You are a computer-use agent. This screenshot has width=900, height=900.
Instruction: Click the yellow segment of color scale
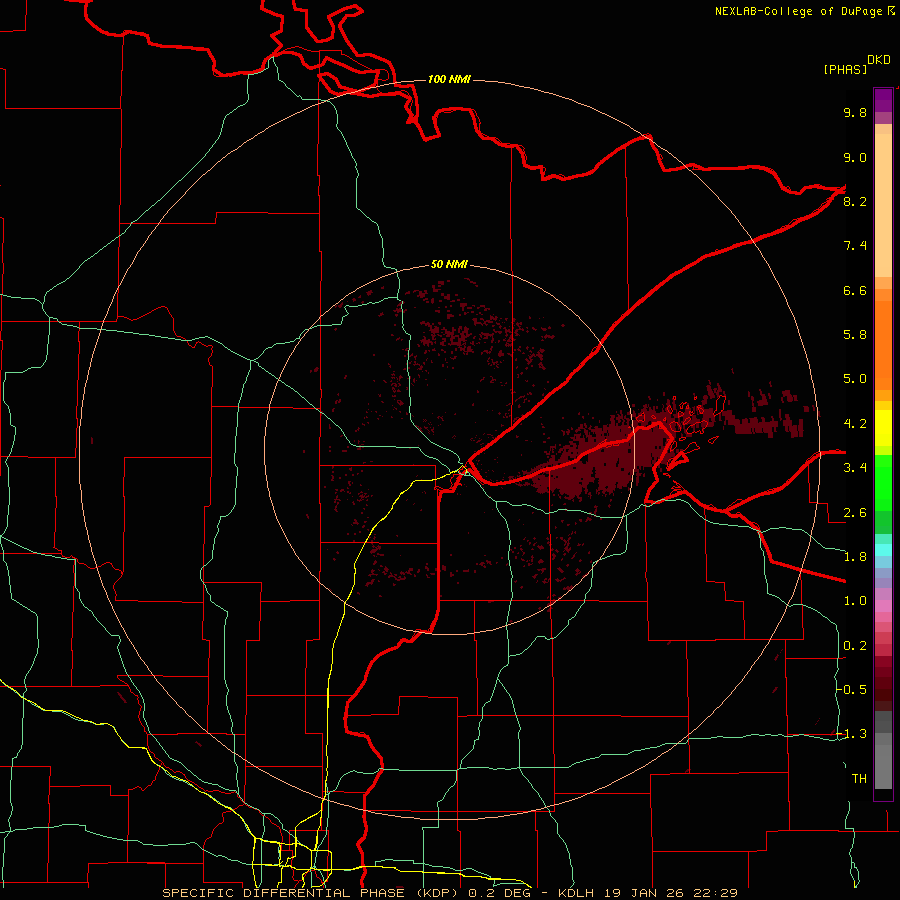[x=883, y=428]
